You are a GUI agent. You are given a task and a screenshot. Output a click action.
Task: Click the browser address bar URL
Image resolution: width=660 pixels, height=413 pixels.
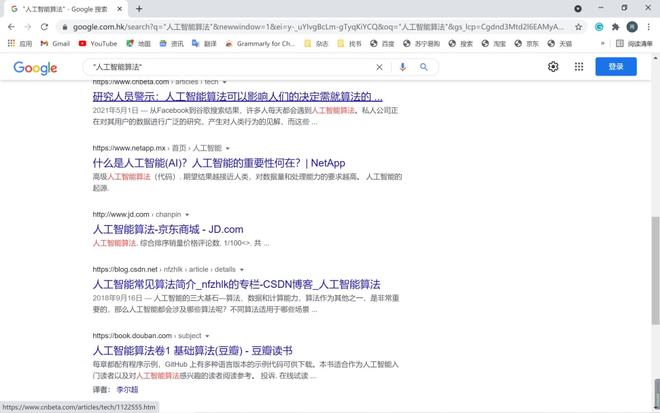(318, 27)
